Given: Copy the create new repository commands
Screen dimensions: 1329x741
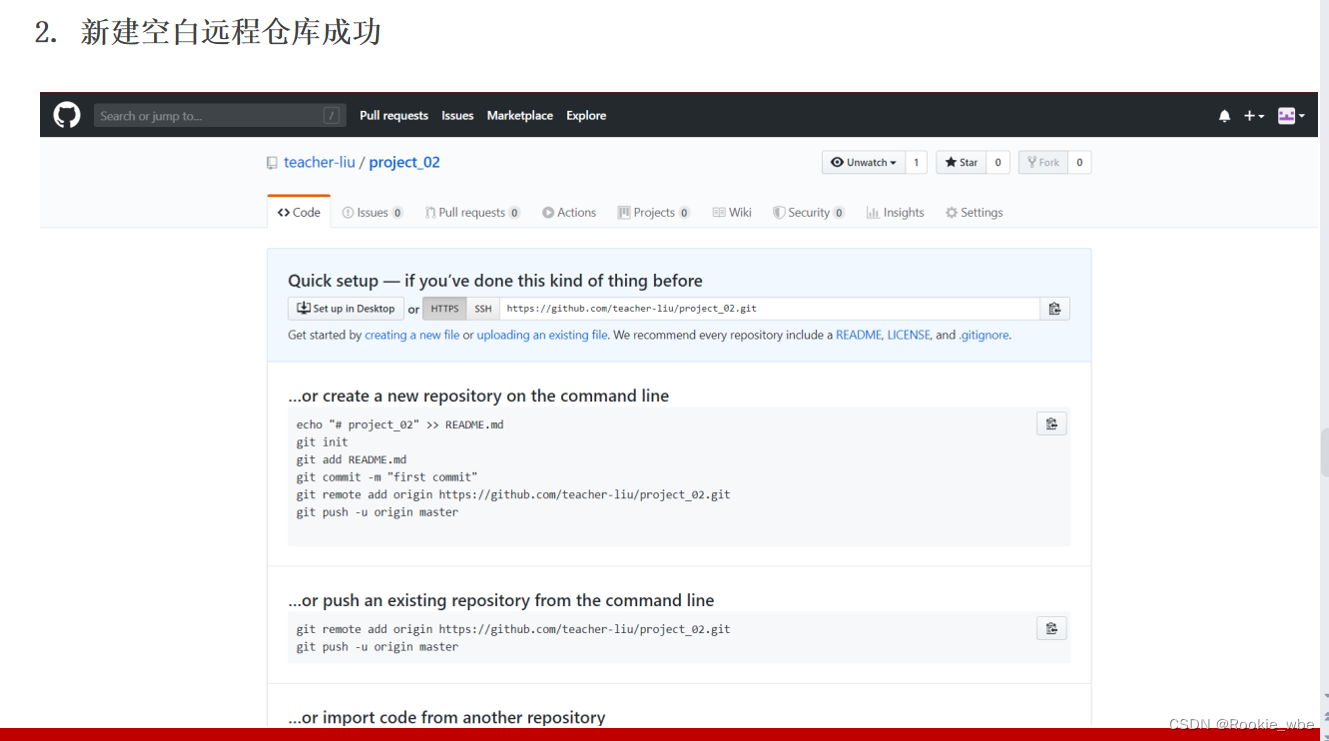Looking at the screenshot, I should click(1051, 423).
